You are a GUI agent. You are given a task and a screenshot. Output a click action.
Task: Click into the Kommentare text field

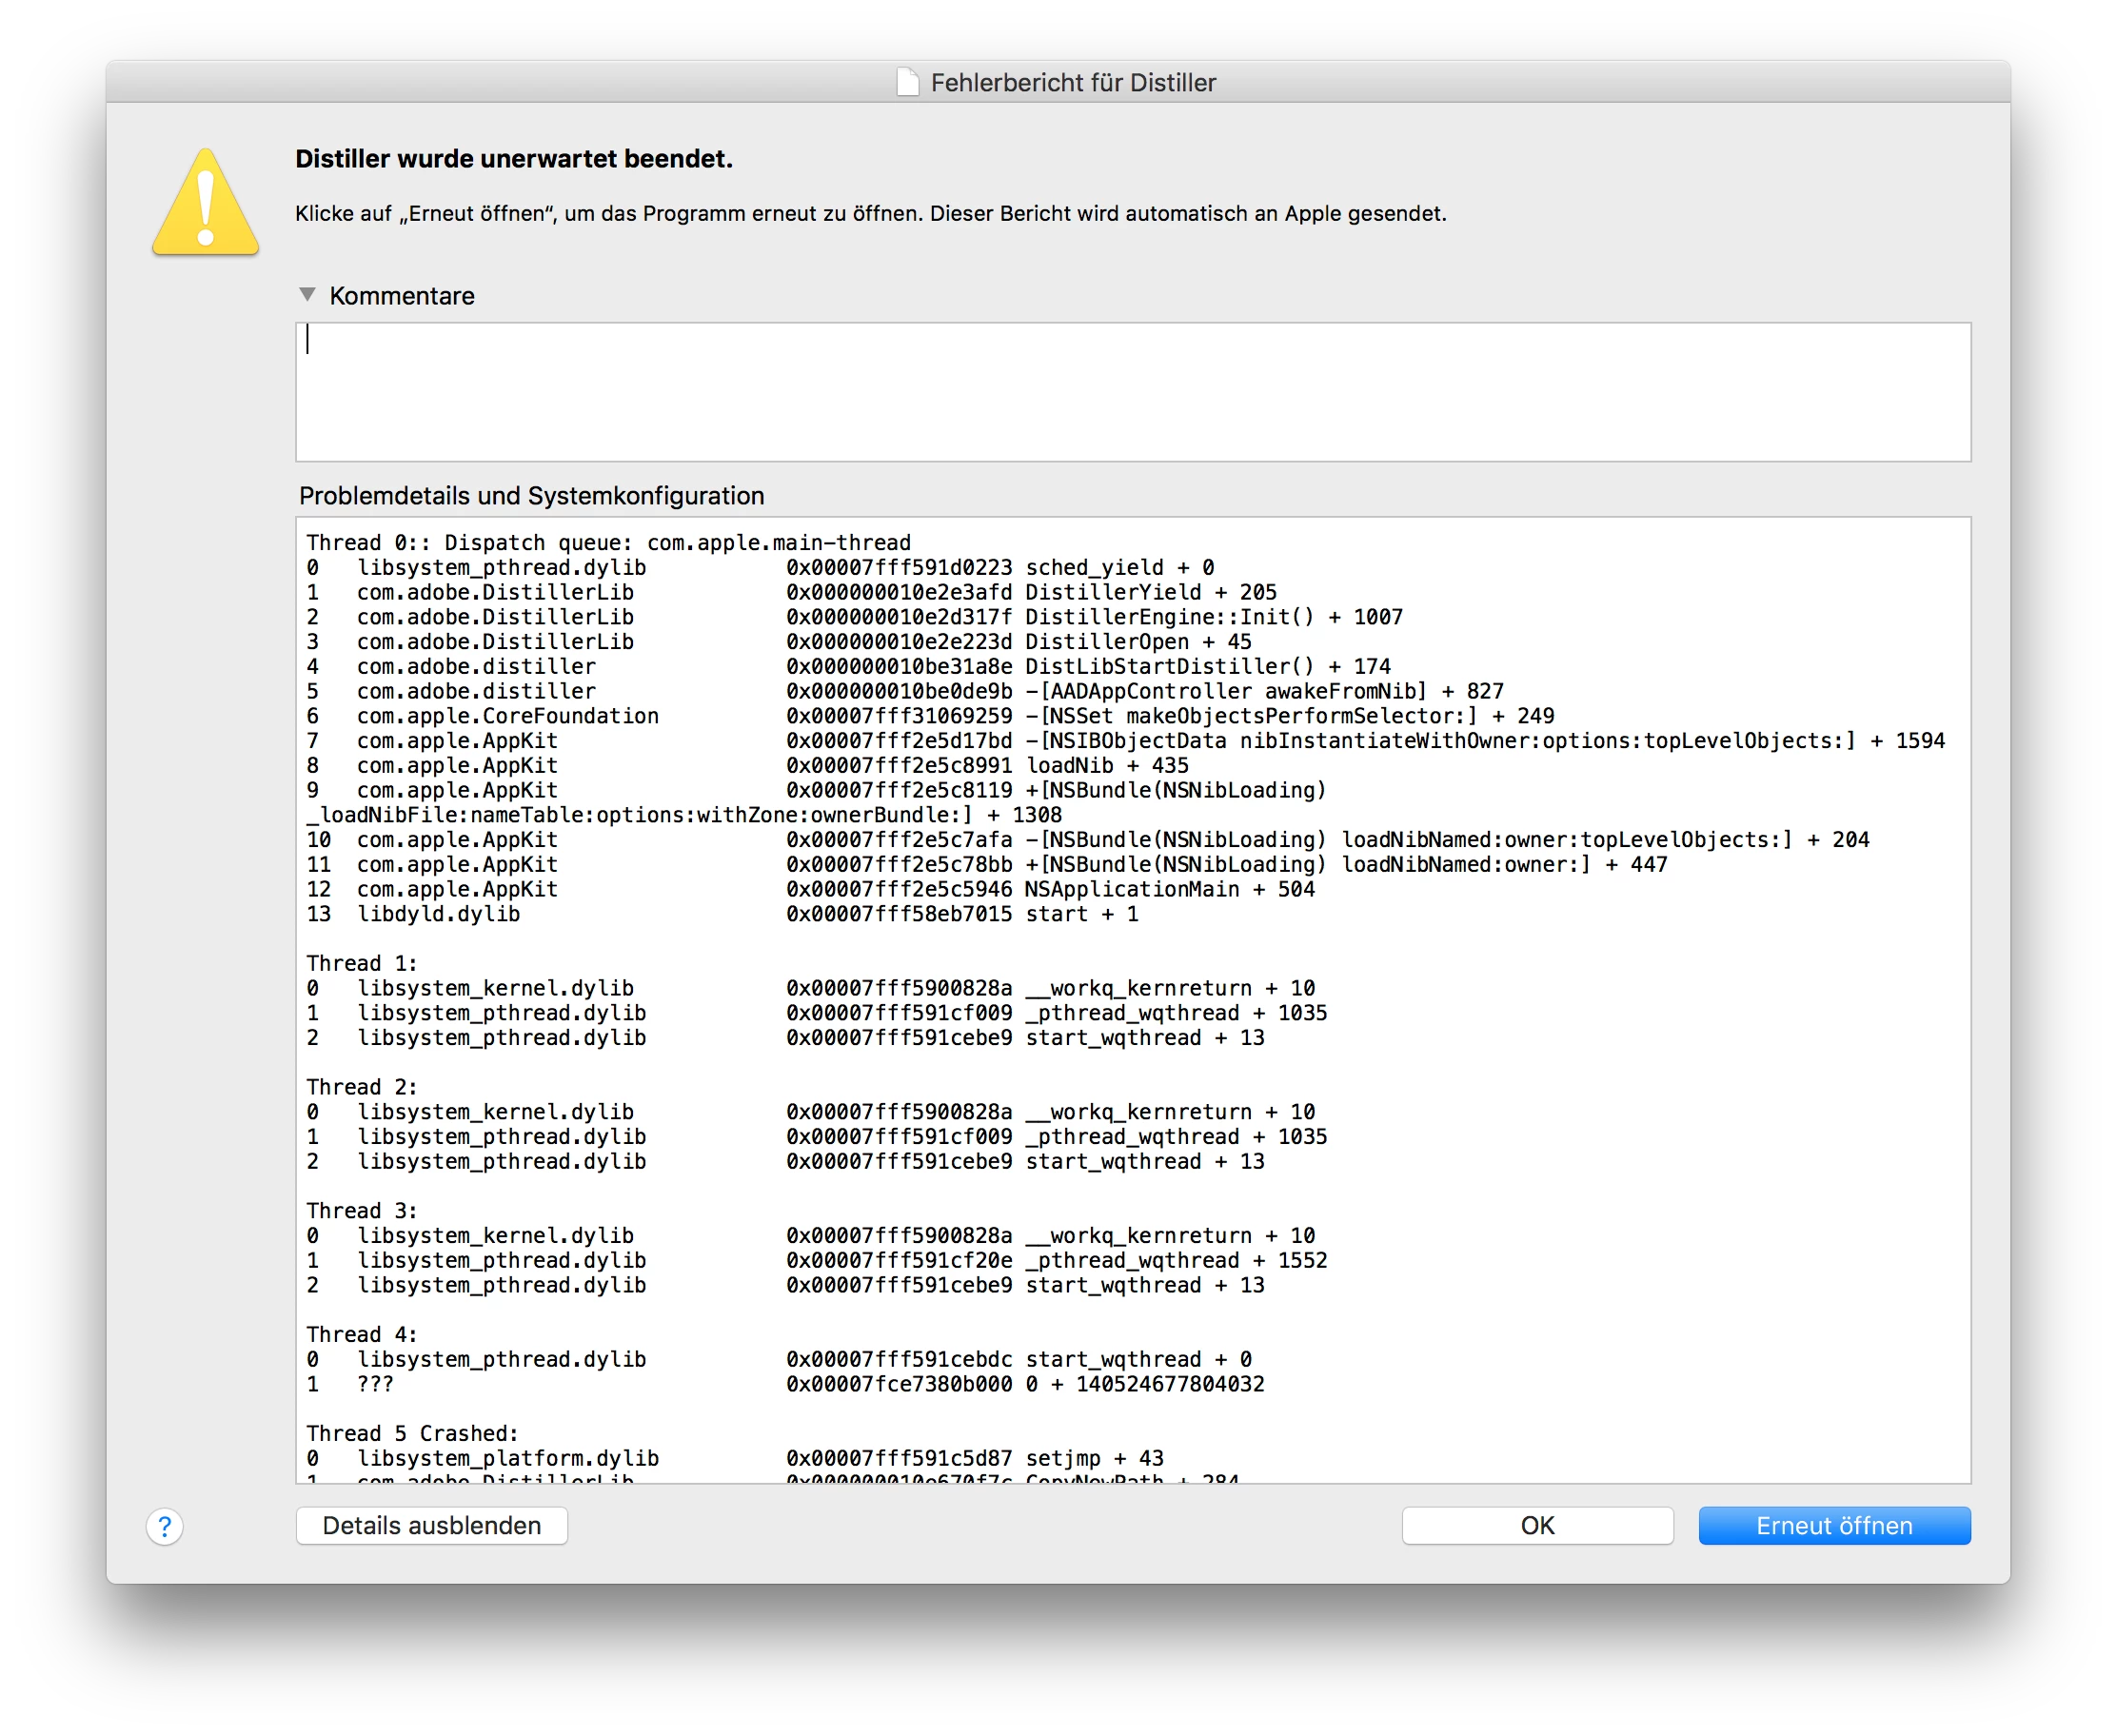pyautogui.click(x=1132, y=392)
